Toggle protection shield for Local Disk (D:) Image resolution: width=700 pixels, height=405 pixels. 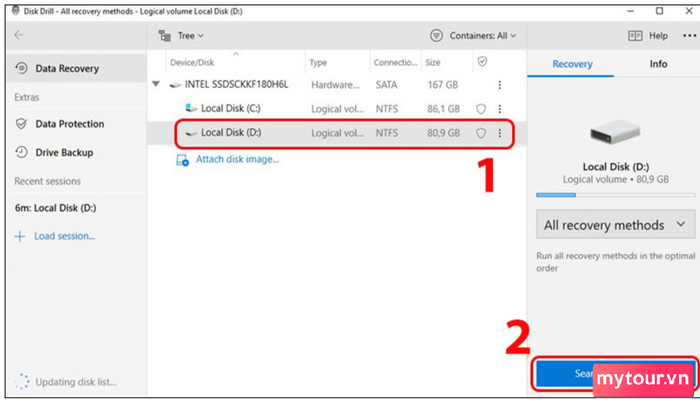(481, 133)
